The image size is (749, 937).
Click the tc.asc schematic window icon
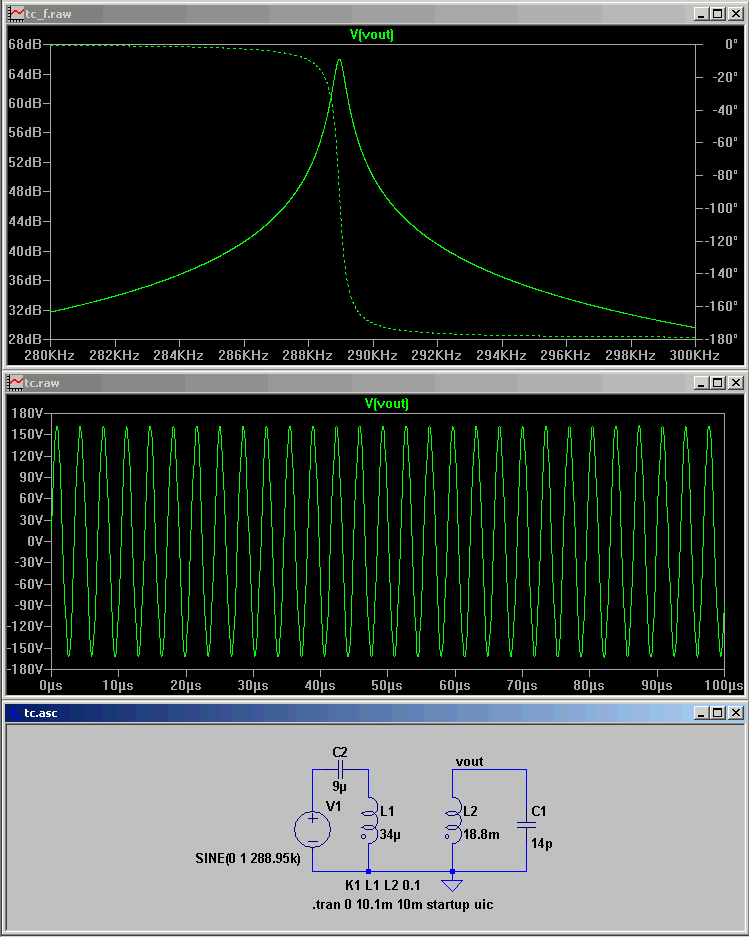click(14, 713)
